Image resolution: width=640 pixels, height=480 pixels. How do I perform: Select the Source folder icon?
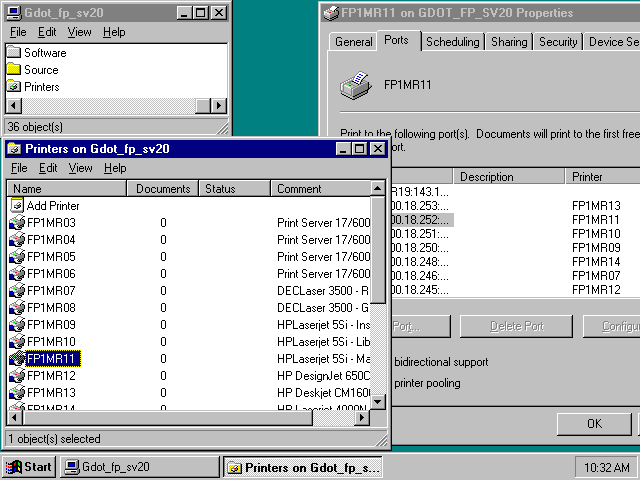14,69
